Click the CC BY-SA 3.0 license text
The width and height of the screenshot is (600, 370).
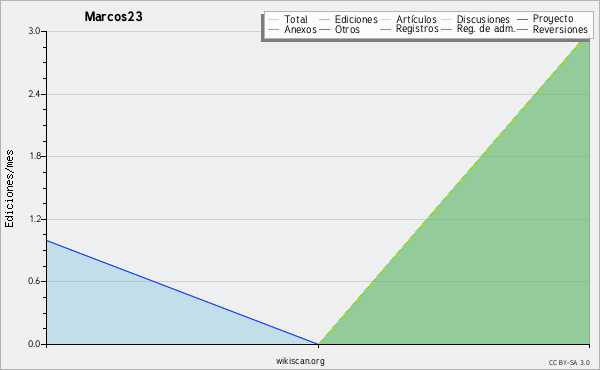click(569, 362)
